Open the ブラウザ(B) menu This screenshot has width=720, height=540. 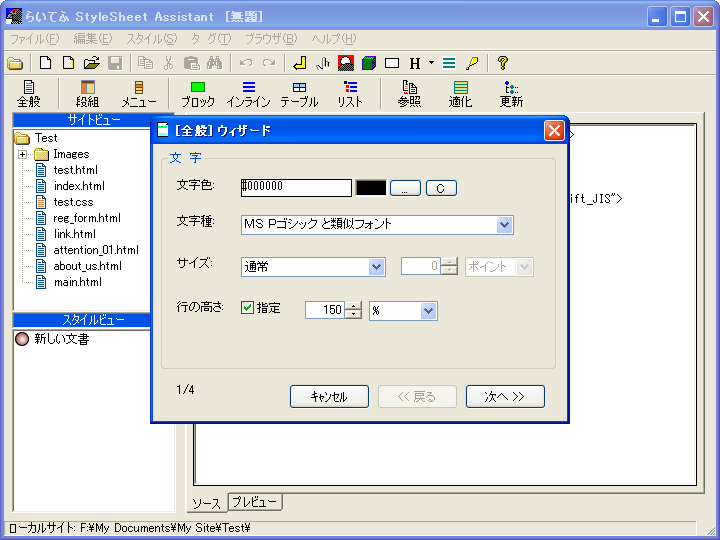271,39
